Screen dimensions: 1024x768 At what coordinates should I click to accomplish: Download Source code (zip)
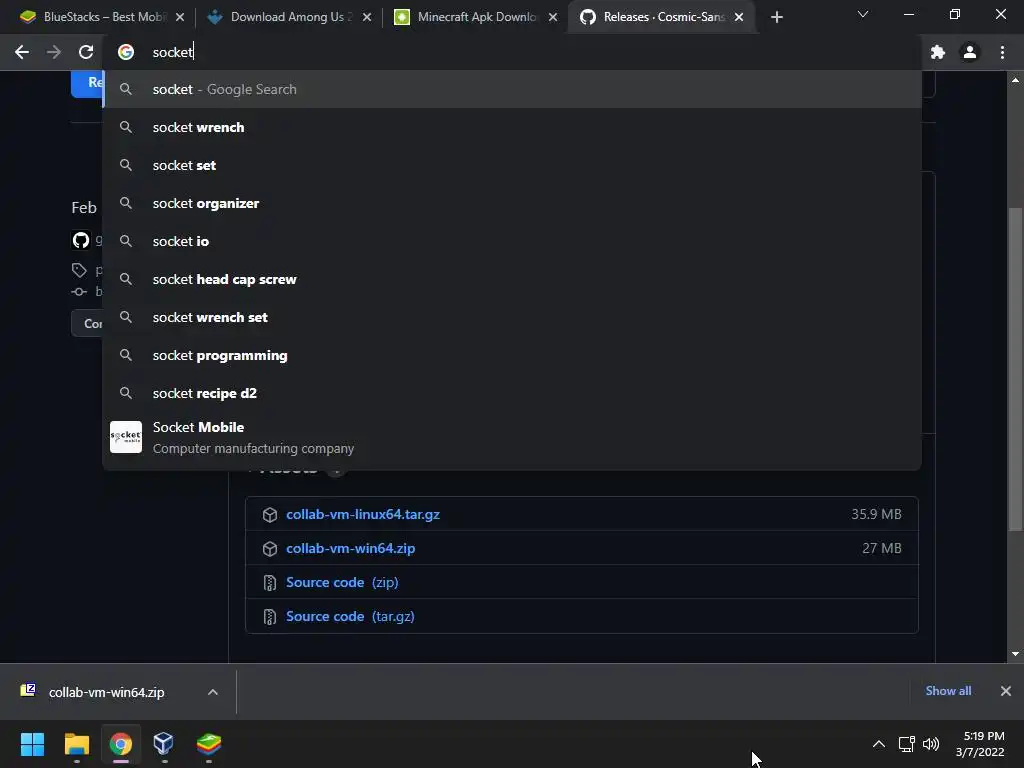pyautogui.click(x=342, y=583)
